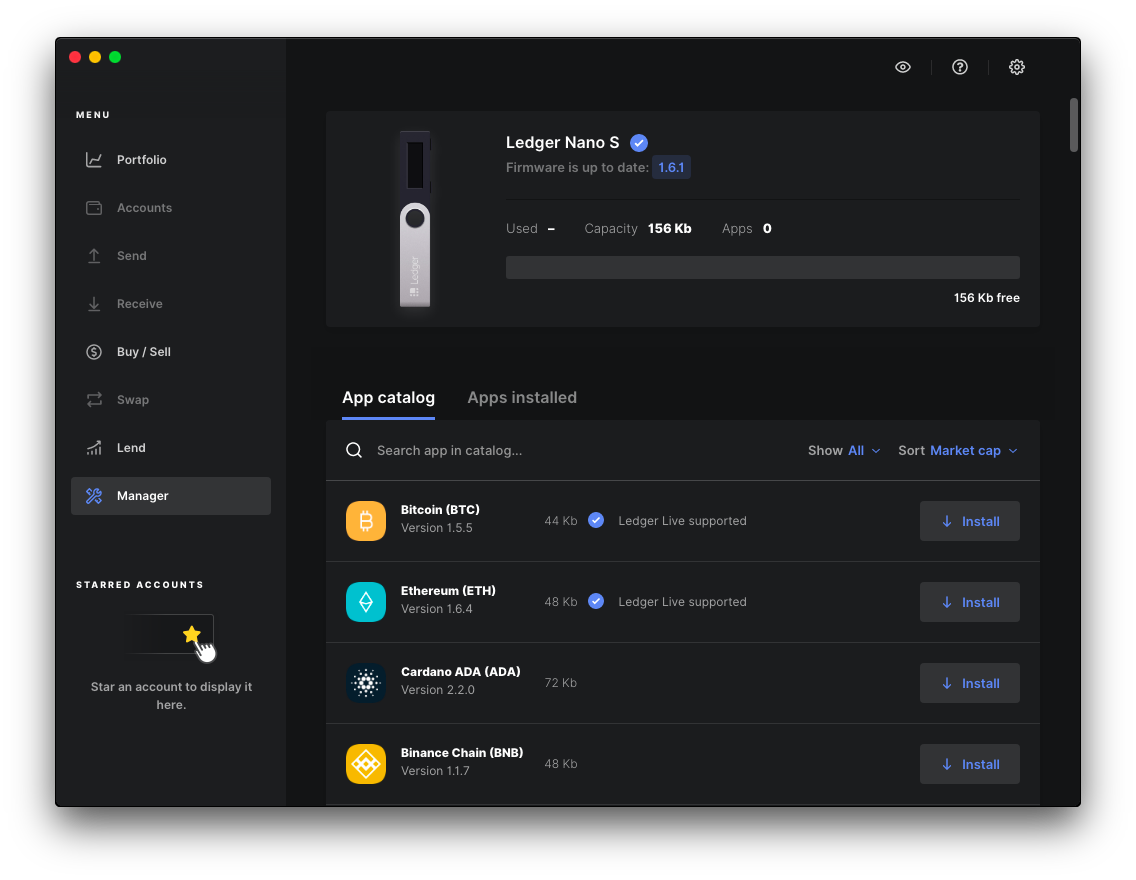This screenshot has height=880, width=1136.
Task: Open the Buy / Sell menu item
Action: [x=171, y=352]
